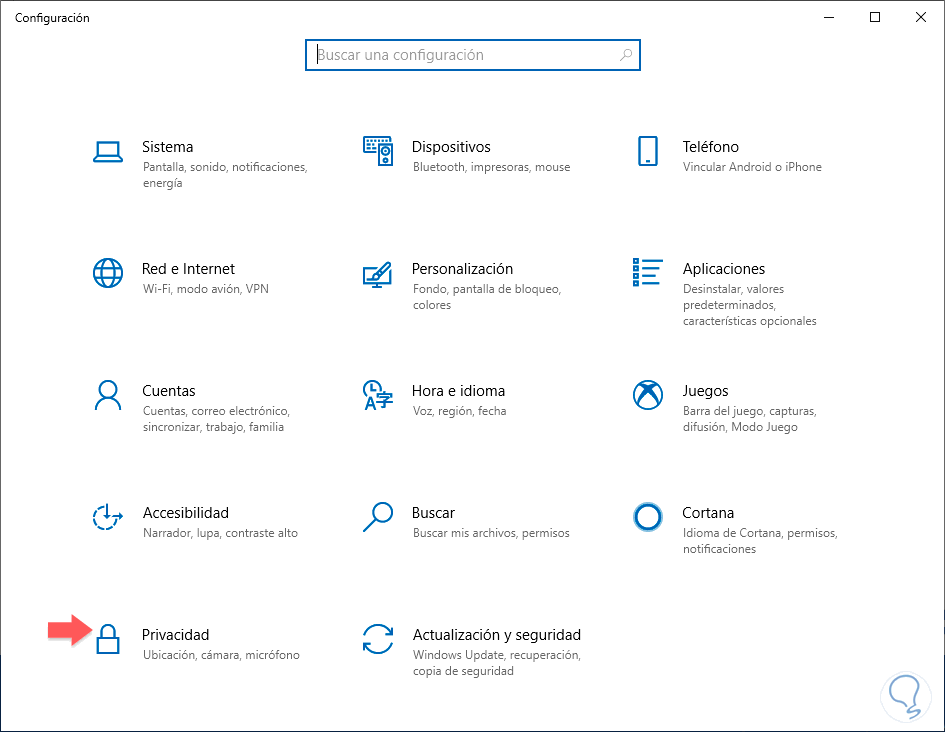Click text 'Barra del juego, capturas, difusión, Modo Juego'

(x=750, y=419)
